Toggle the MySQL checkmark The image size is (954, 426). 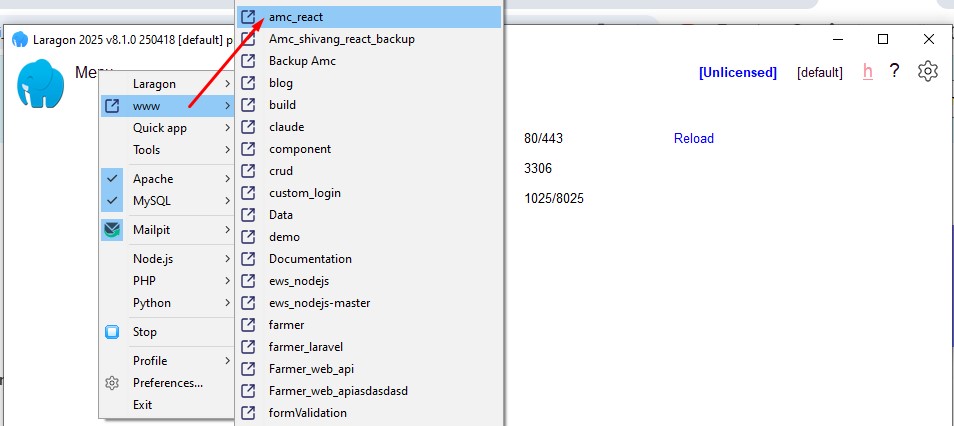(x=113, y=201)
